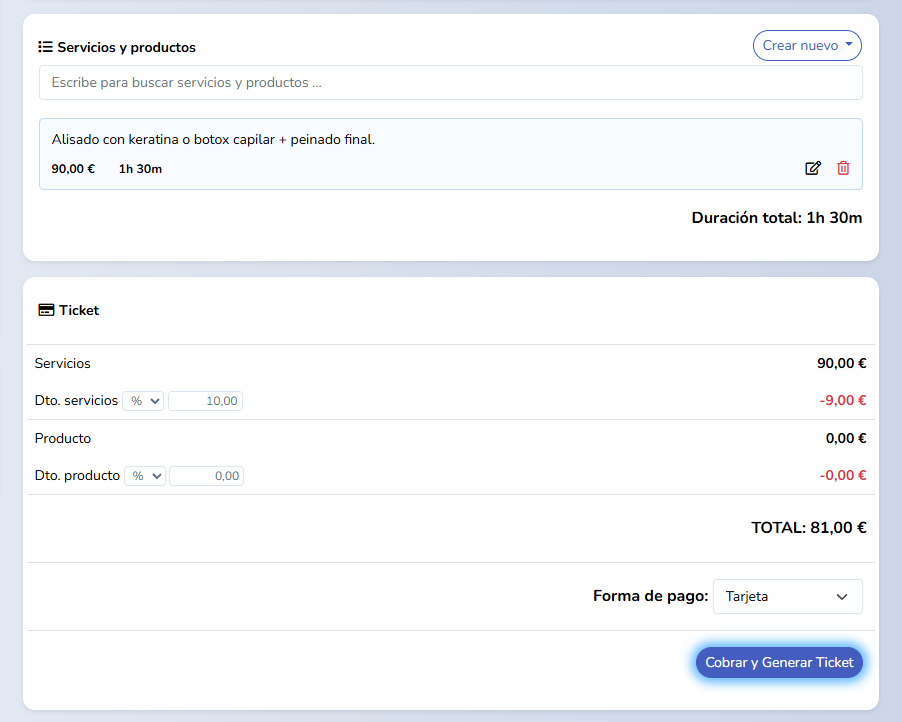Click the 1h 30m duration in service card
The image size is (902, 722).
click(x=140, y=169)
